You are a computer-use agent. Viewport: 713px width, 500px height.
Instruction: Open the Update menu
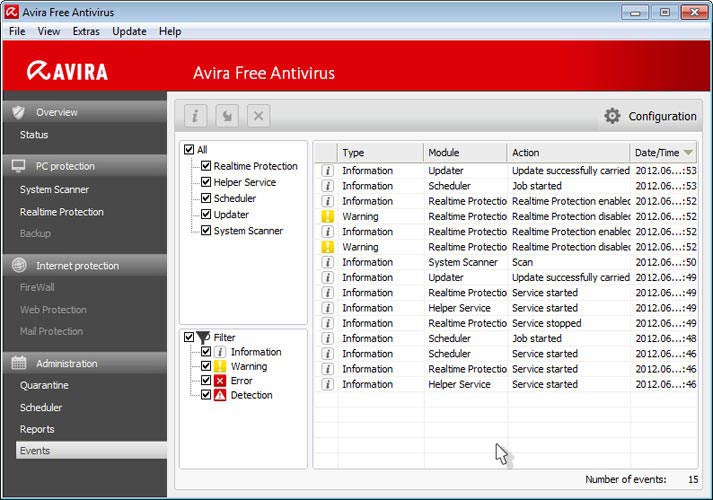pyautogui.click(x=129, y=31)
